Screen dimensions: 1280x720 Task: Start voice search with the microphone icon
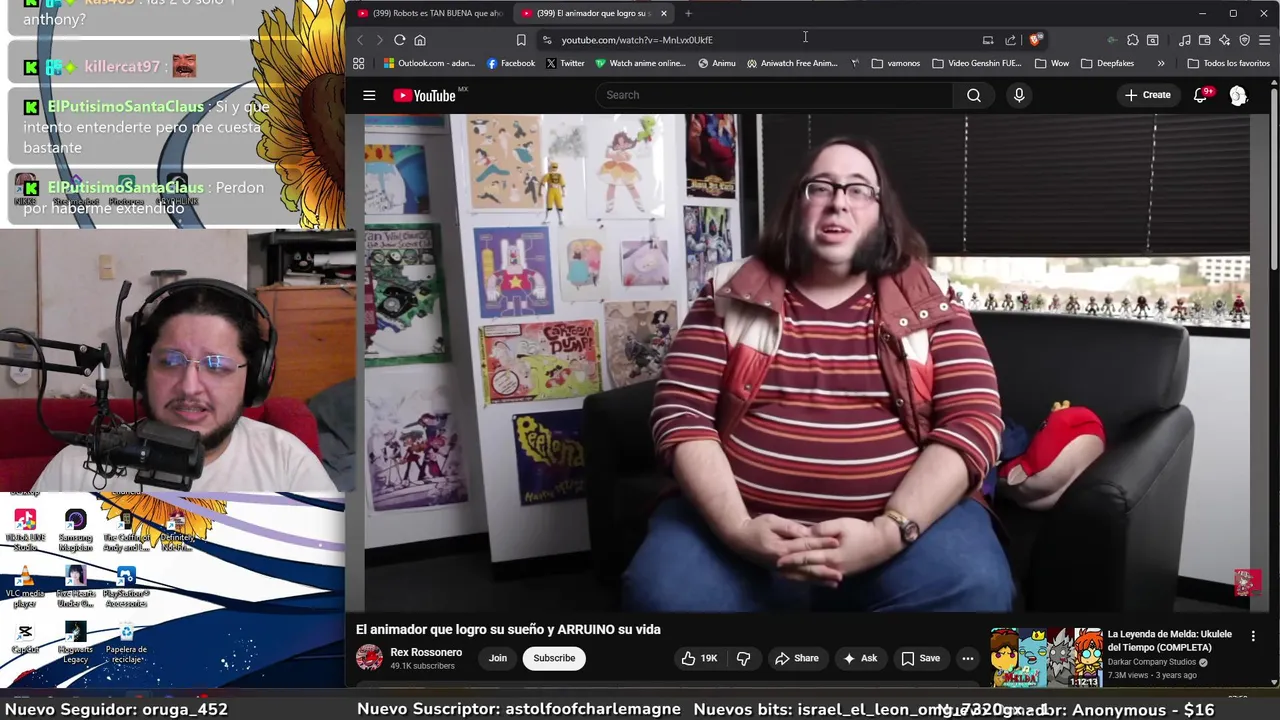pyautogui.click(x=1019, y=95)
